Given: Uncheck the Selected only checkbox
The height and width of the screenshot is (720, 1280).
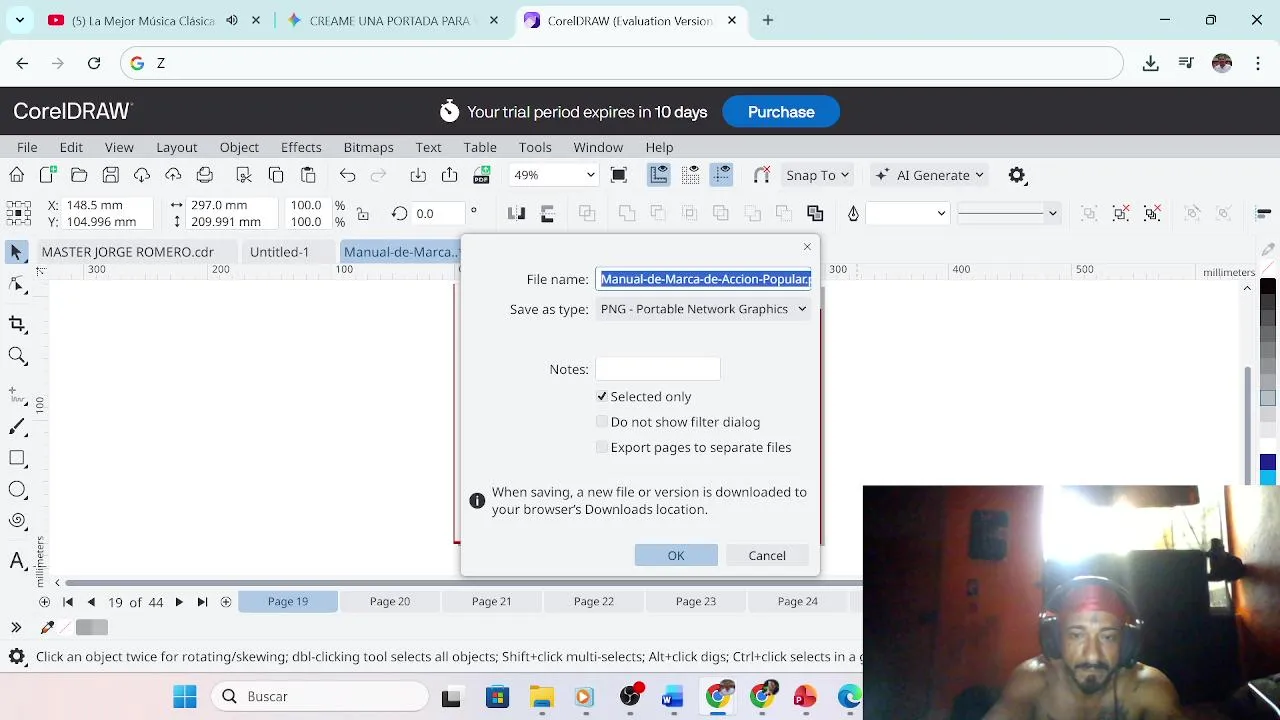Looking at the screenshot, I should (602, 397).
